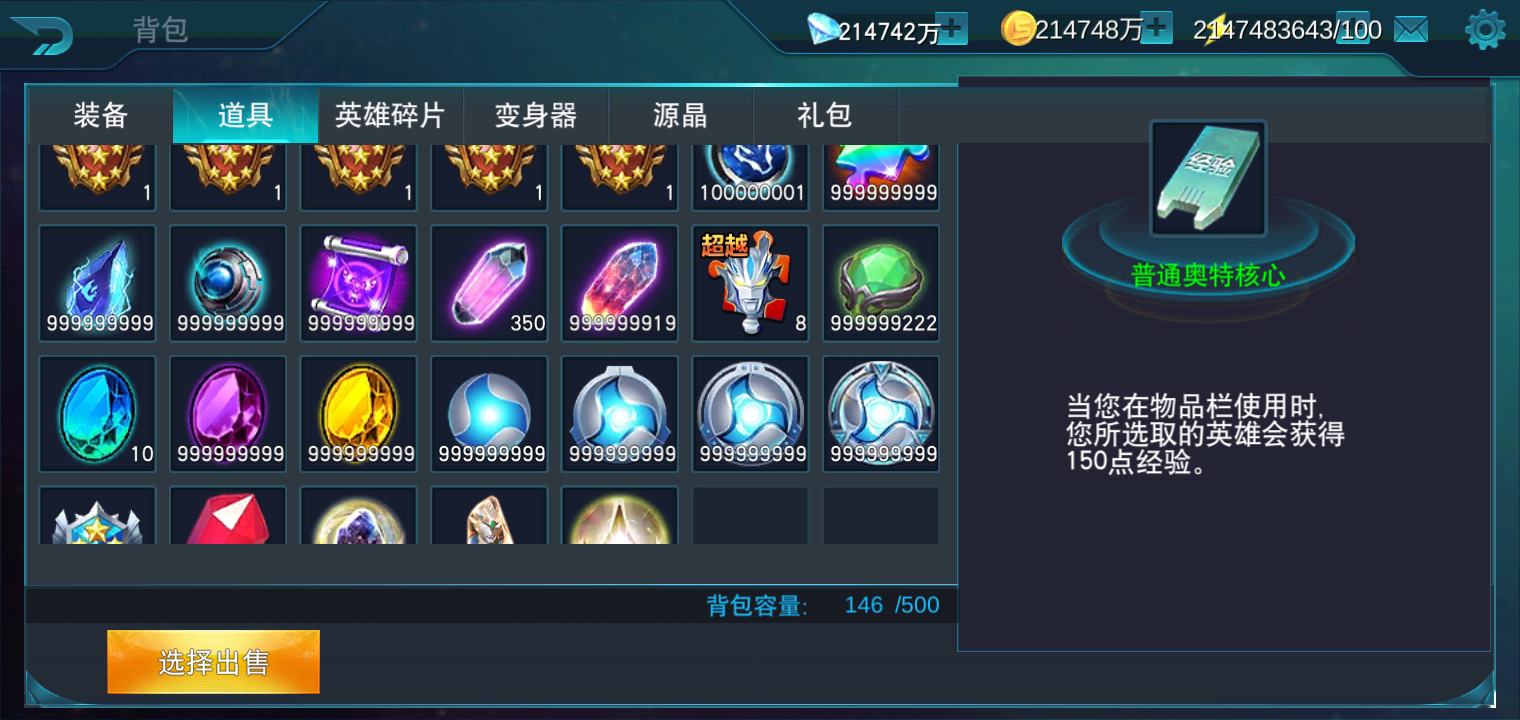Select the pink crystal with count 350

[x=489, y=283]
